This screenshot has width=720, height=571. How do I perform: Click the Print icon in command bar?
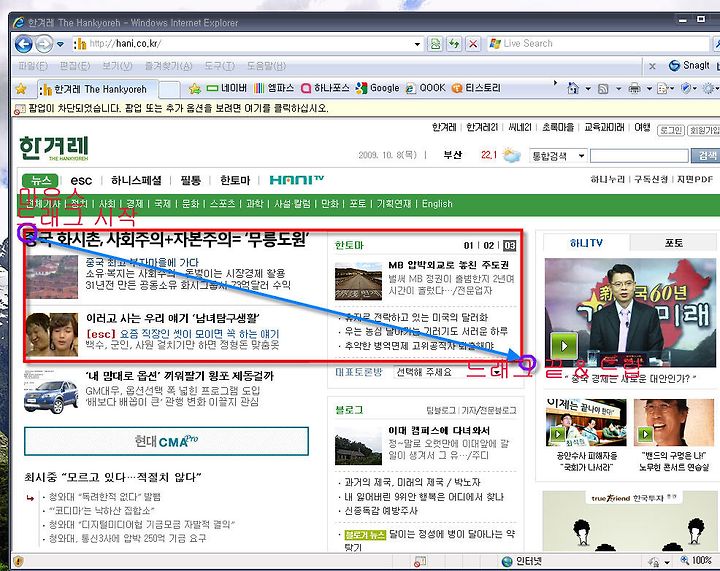point(634,89)
